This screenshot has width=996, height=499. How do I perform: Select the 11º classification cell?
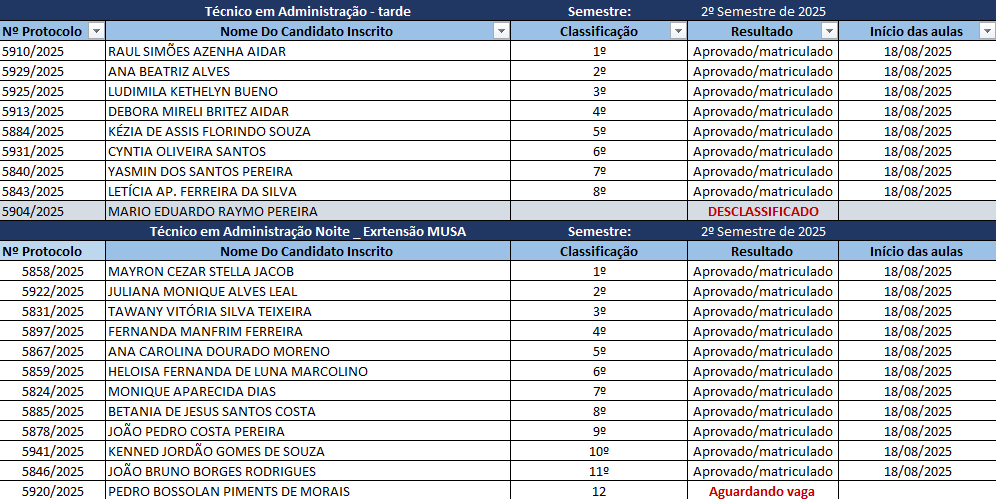599,471
